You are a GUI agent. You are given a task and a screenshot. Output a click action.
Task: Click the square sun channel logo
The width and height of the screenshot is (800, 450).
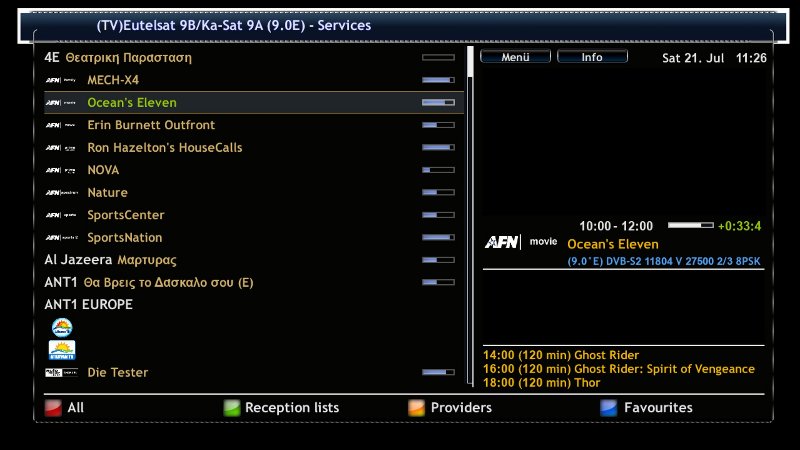62,350
